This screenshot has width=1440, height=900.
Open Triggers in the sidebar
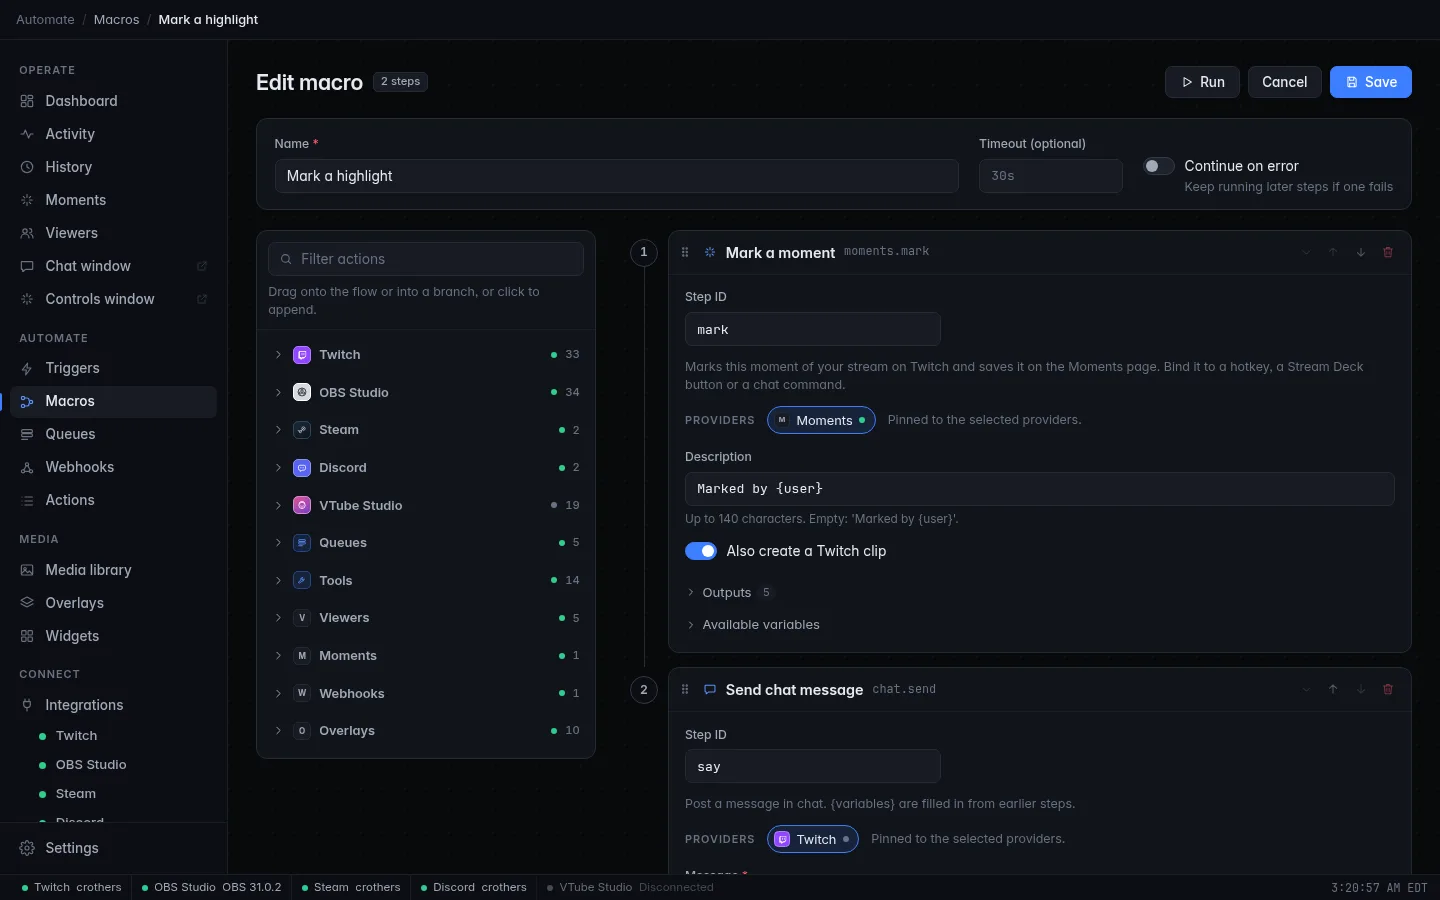click(x=114, y=368)
